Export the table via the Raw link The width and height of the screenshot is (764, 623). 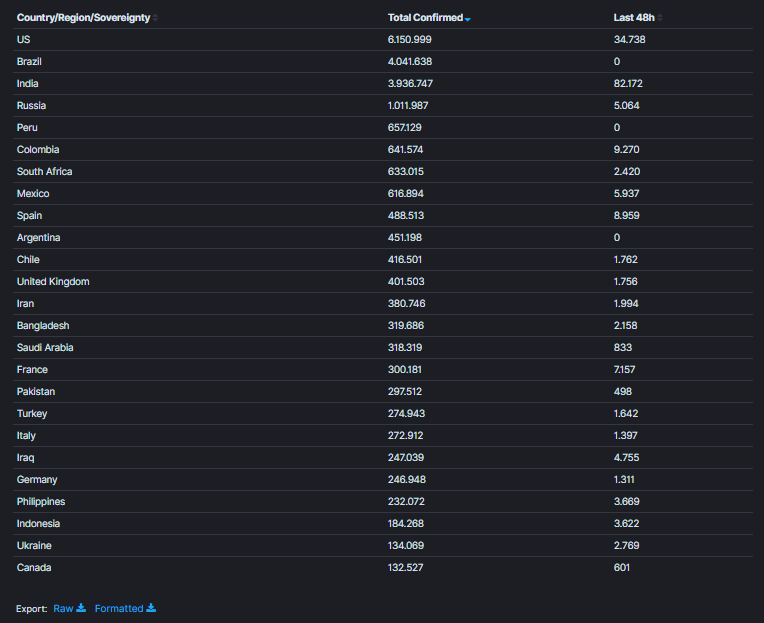click(x=63, y=608)
